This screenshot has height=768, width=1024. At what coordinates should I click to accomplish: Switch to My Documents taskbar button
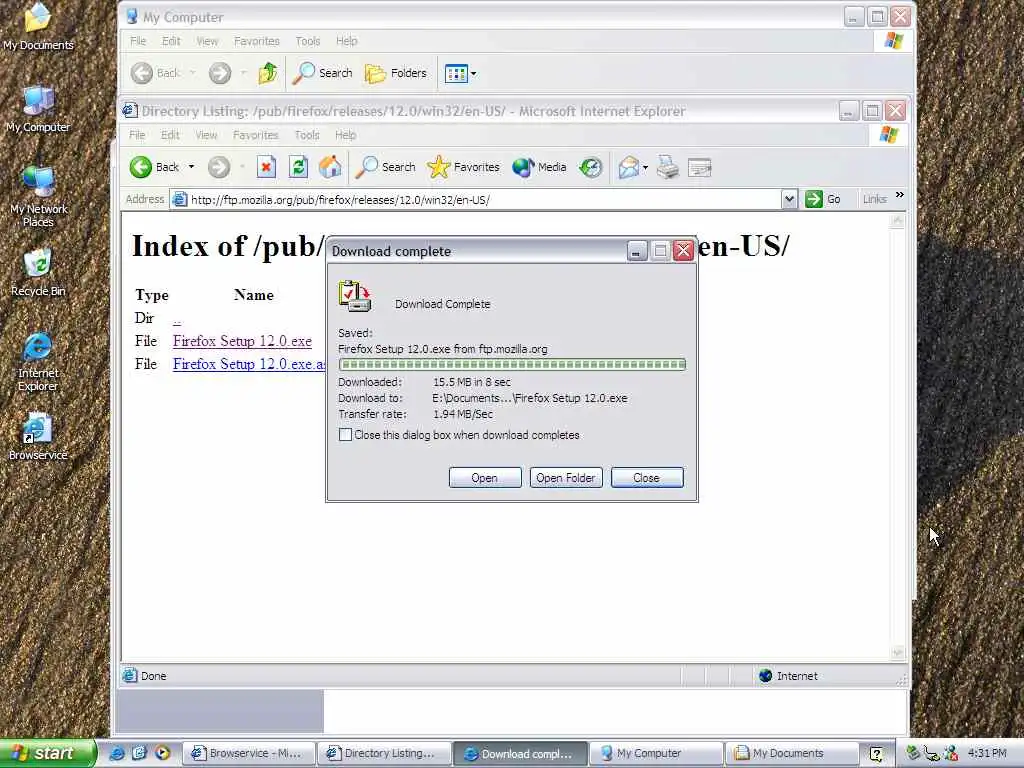point(792,753)
